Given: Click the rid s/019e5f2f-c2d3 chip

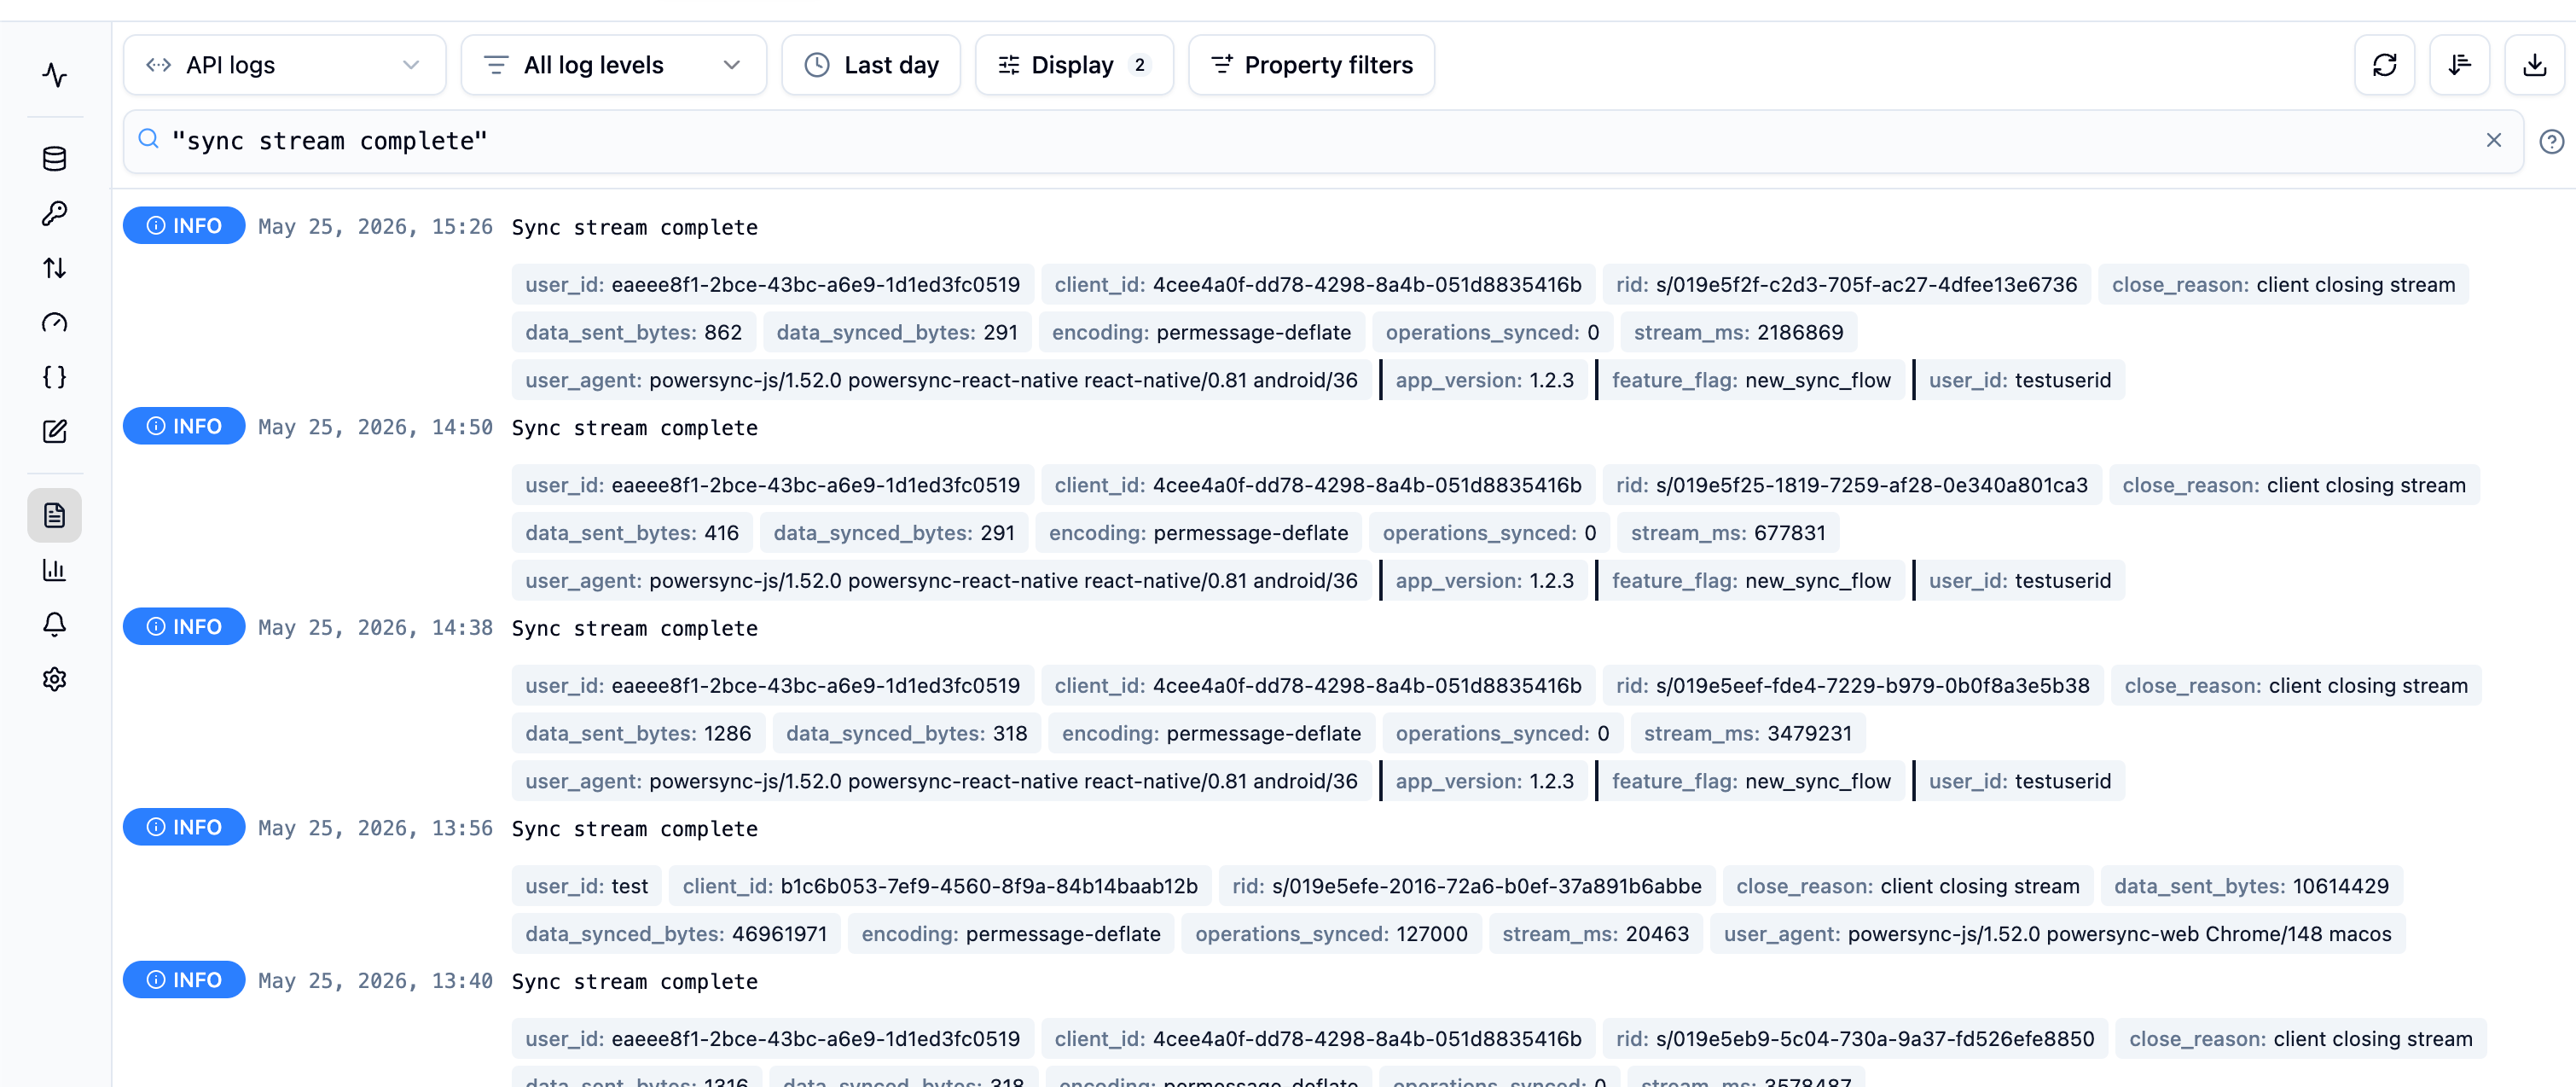Looking at the screenshot, I should click(x=1846, y=284).
